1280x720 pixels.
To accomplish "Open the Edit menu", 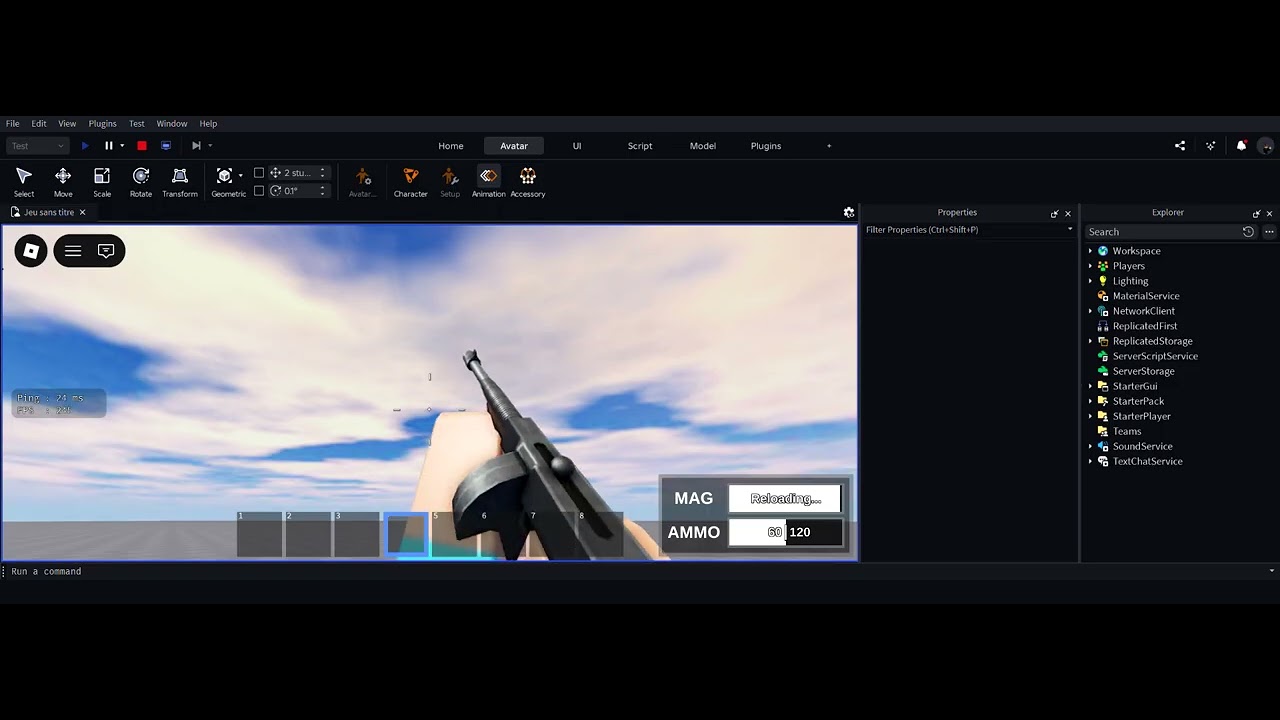I will tap(39, 124).
